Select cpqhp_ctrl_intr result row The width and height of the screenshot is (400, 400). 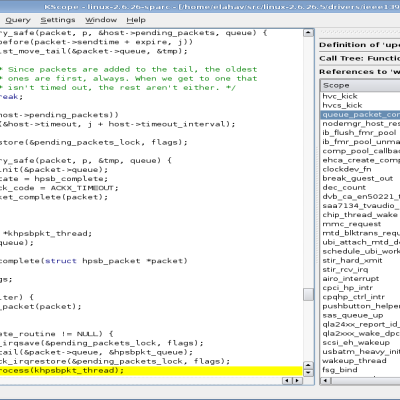[360, 297]
